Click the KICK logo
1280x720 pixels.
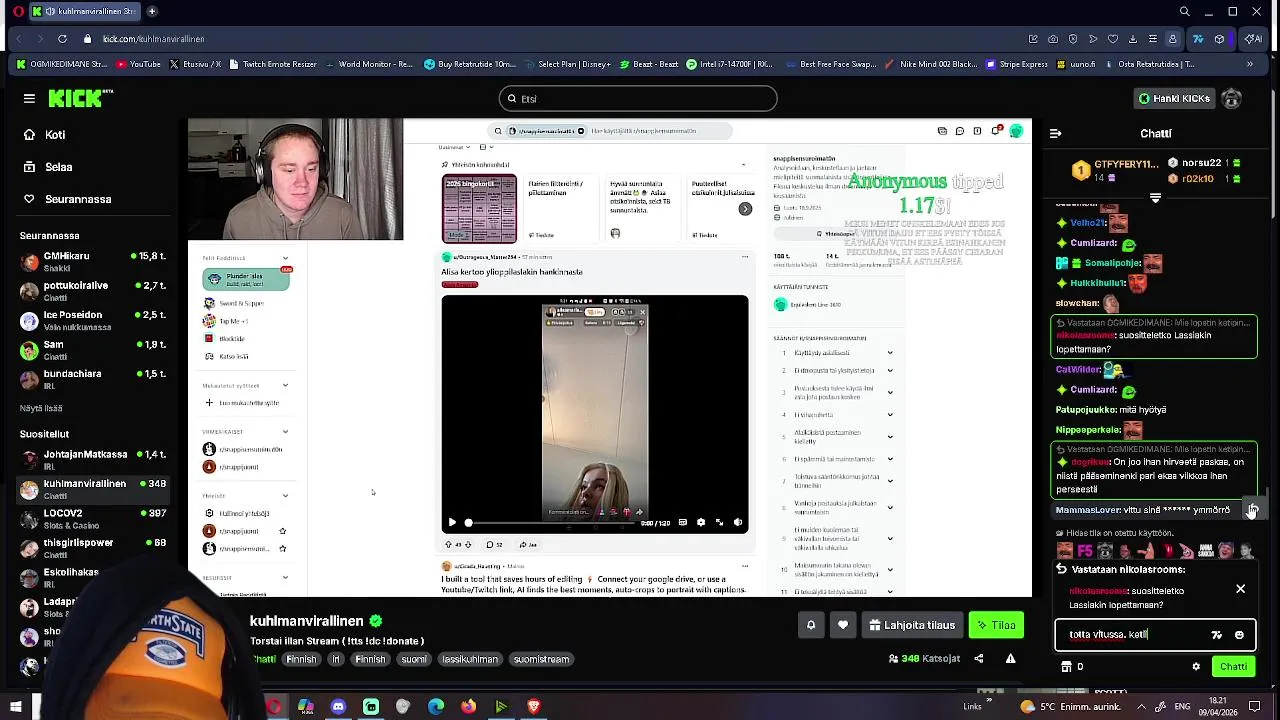coord(81,98)
